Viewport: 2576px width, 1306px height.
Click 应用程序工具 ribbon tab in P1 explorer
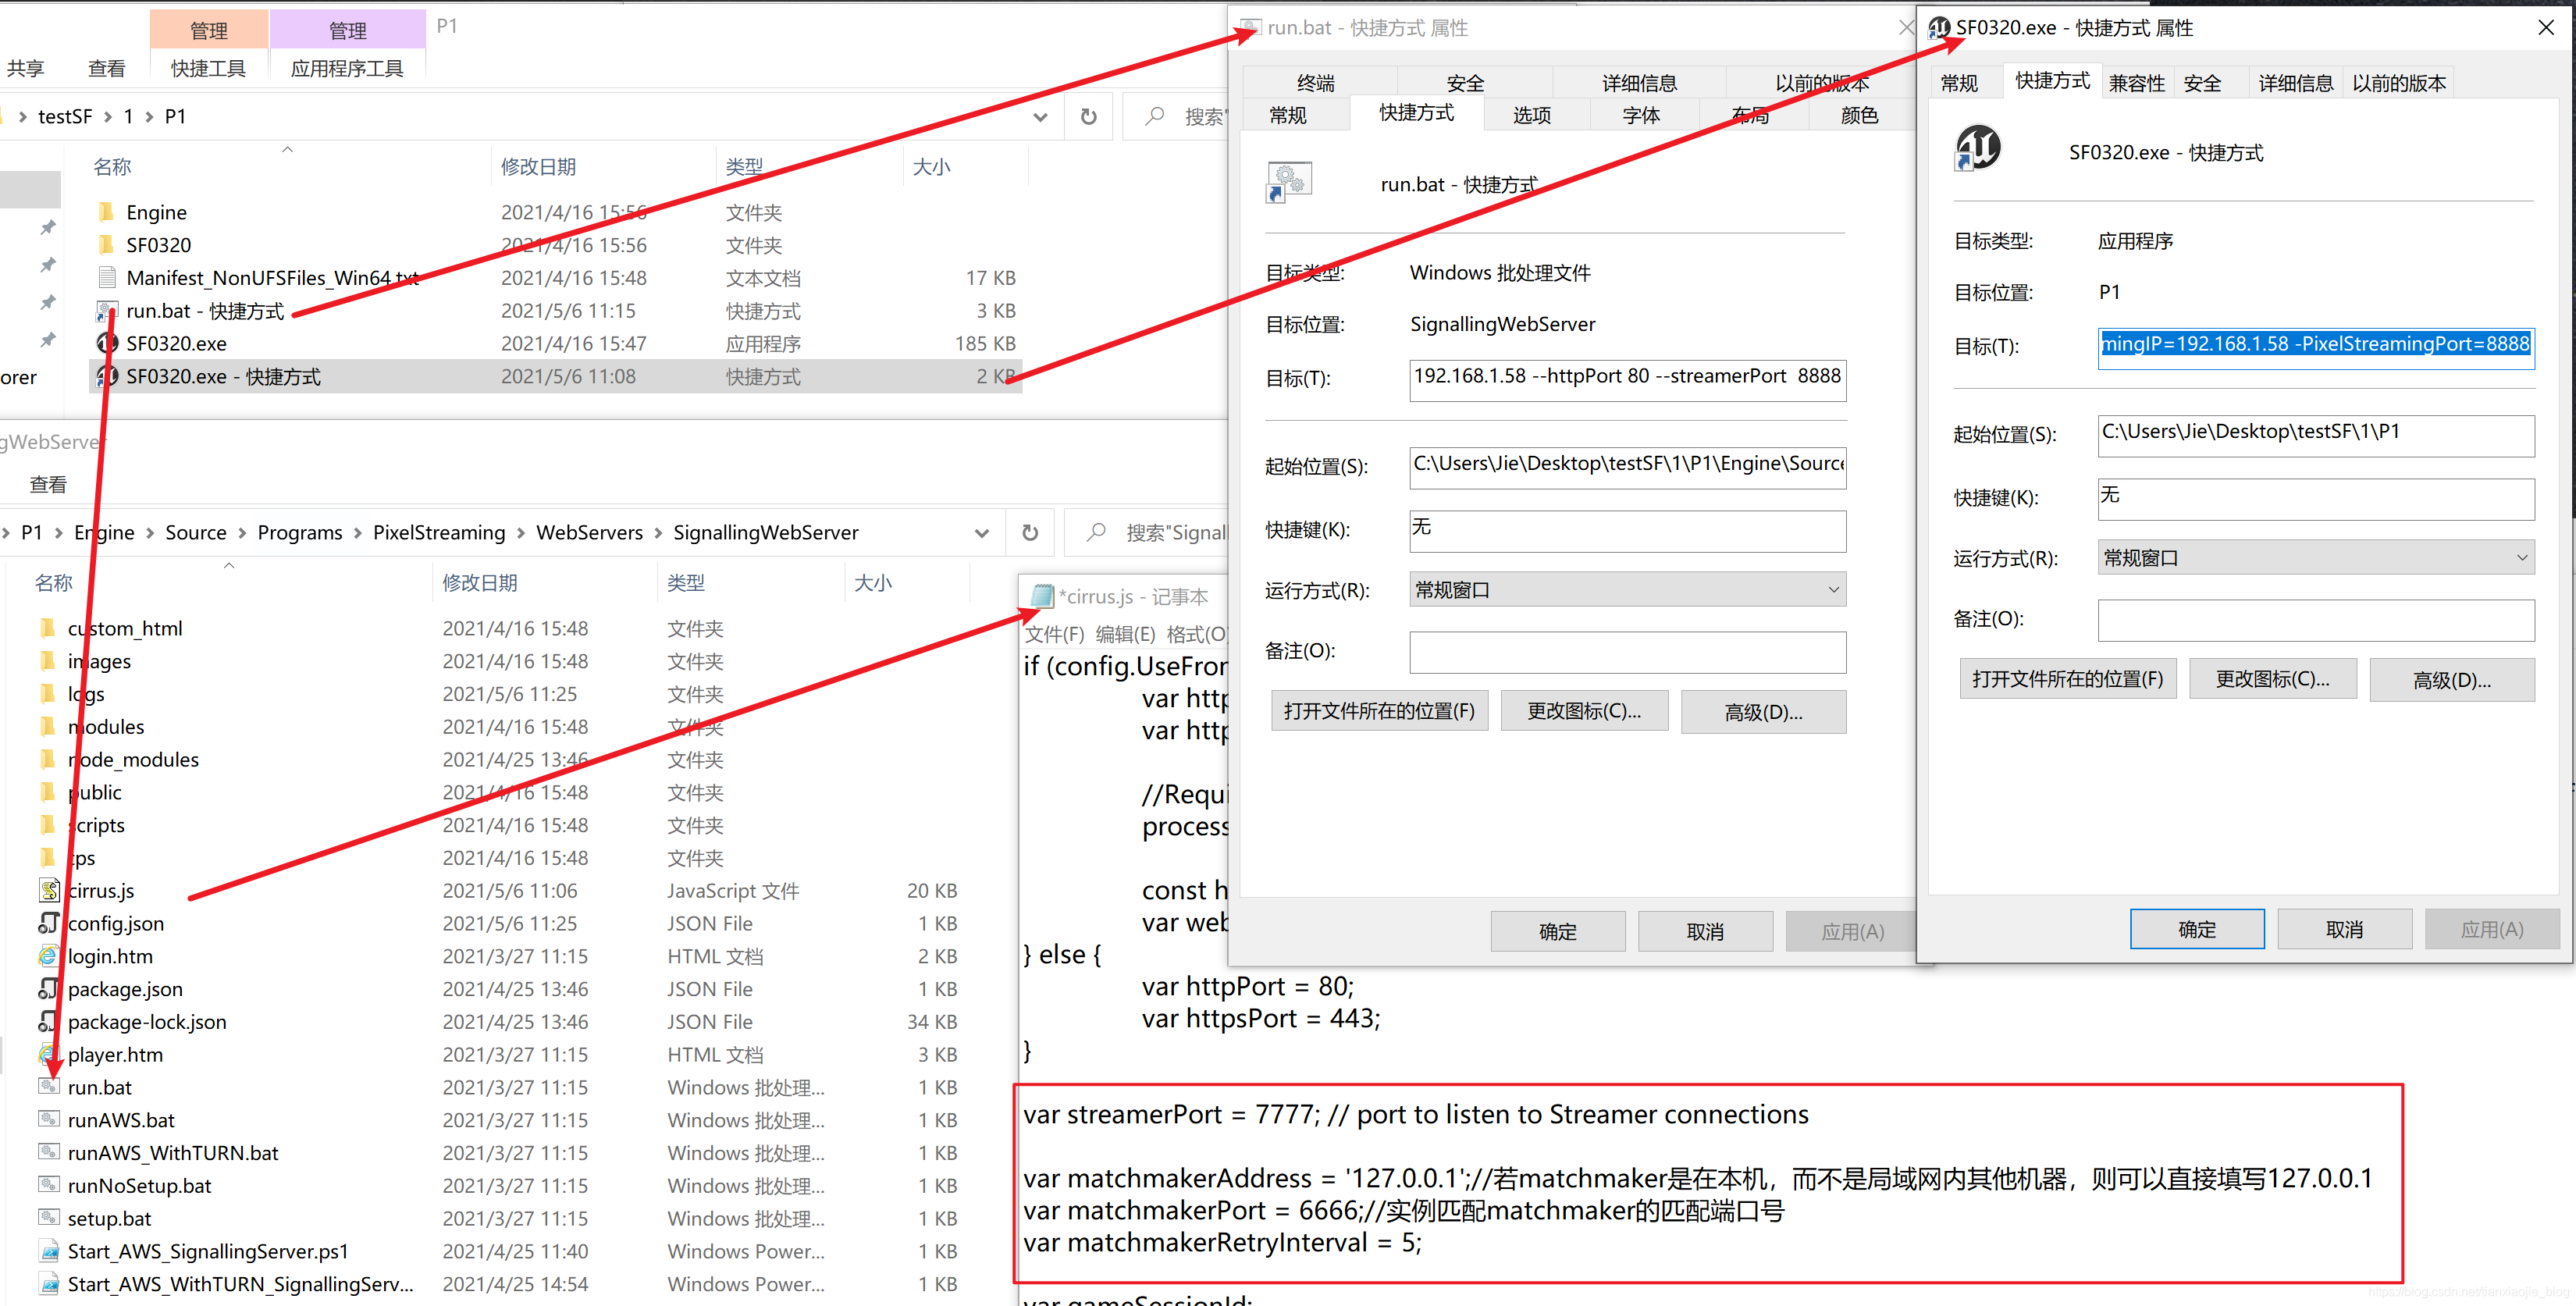click(x=347, y=68)
